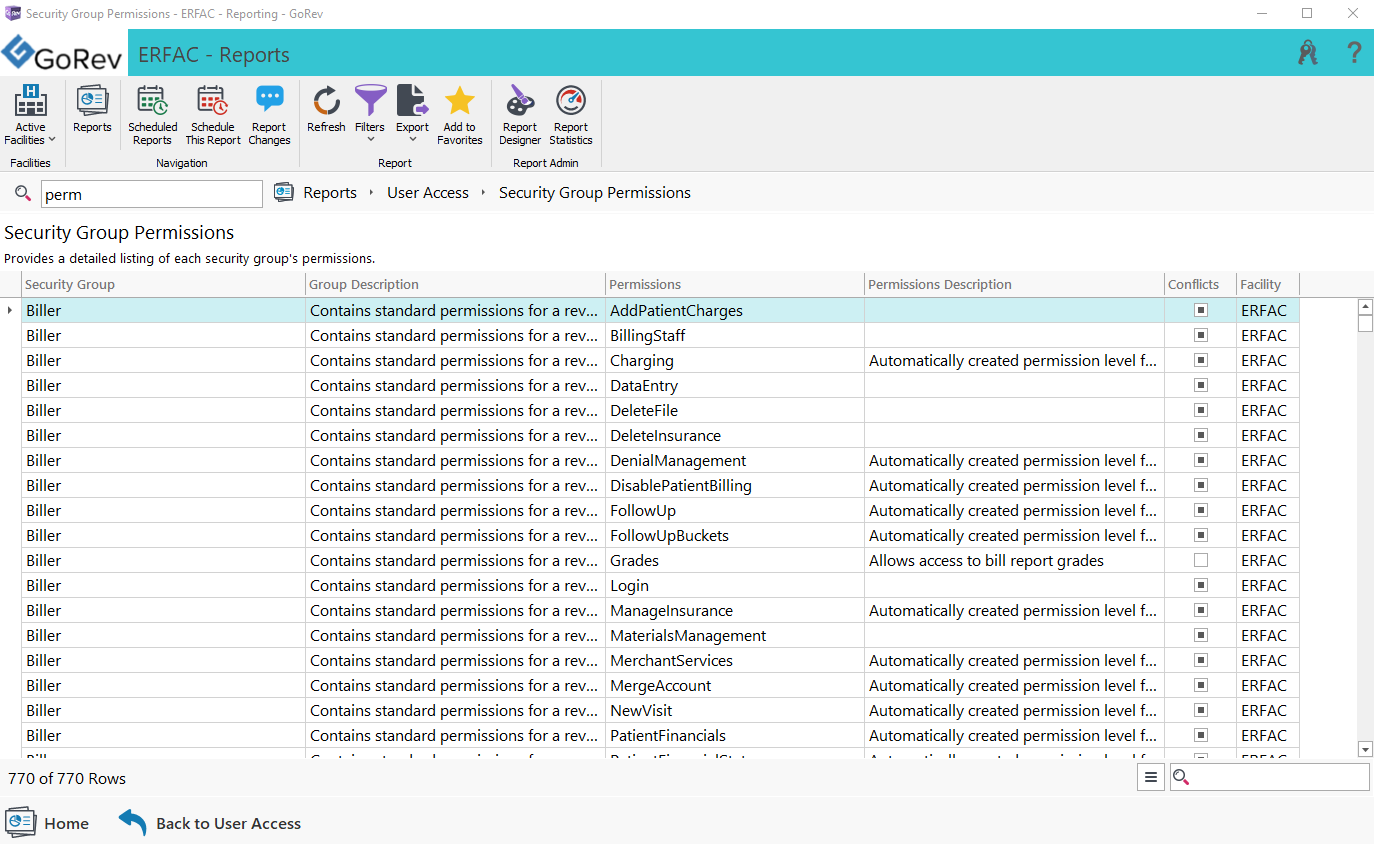
Task: Click the keys icon in header
Action: point(1308,53)
